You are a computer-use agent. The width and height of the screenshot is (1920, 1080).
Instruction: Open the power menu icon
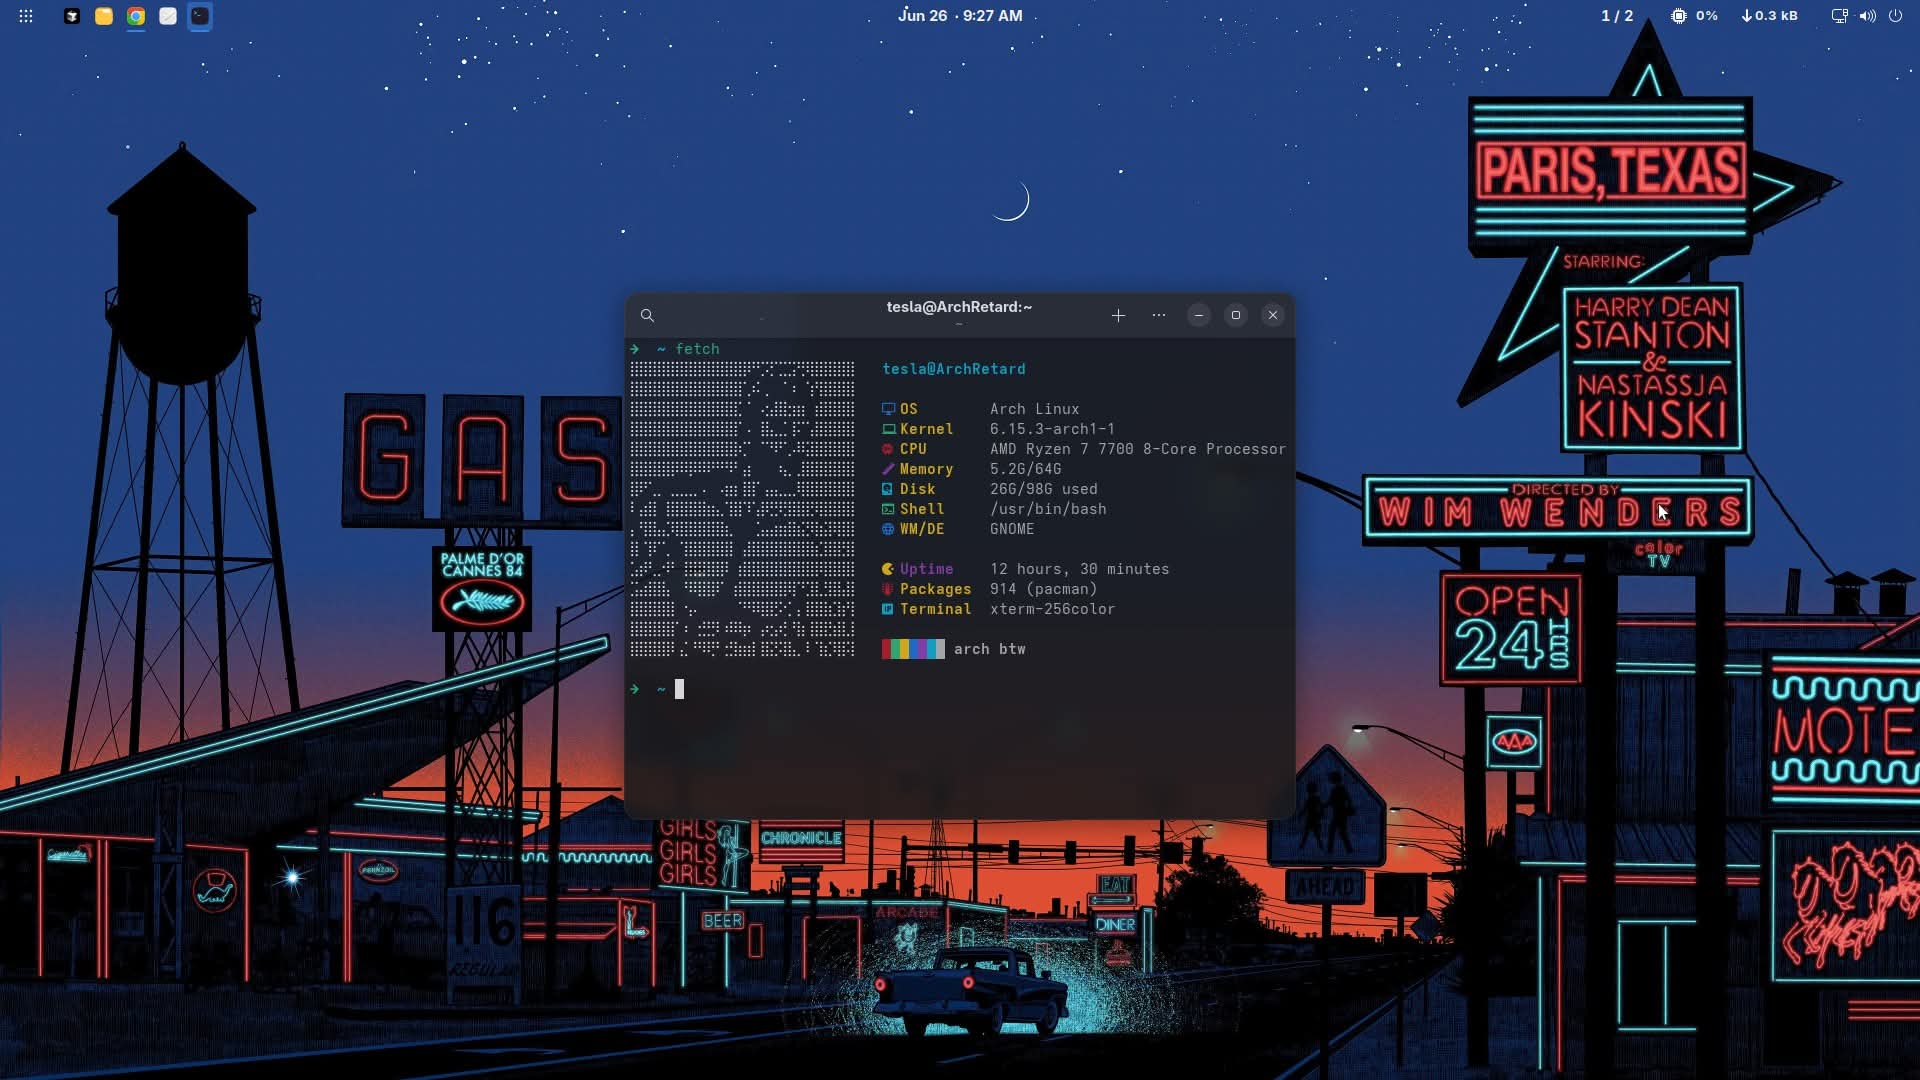point(1895,16)
